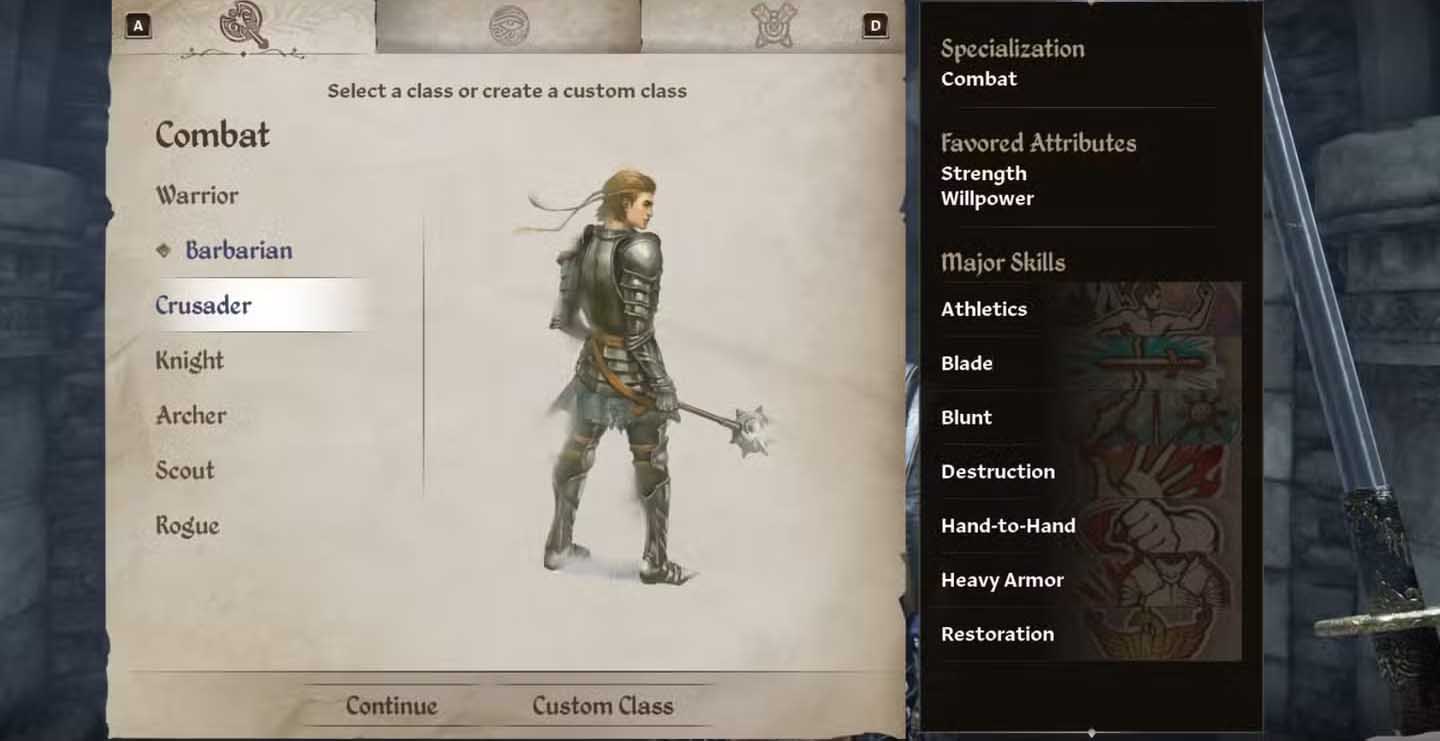Click the Continue button

392,706
